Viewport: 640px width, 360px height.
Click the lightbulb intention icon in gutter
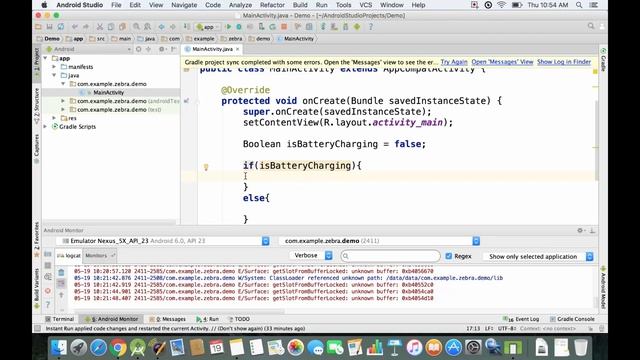(206, 167)
